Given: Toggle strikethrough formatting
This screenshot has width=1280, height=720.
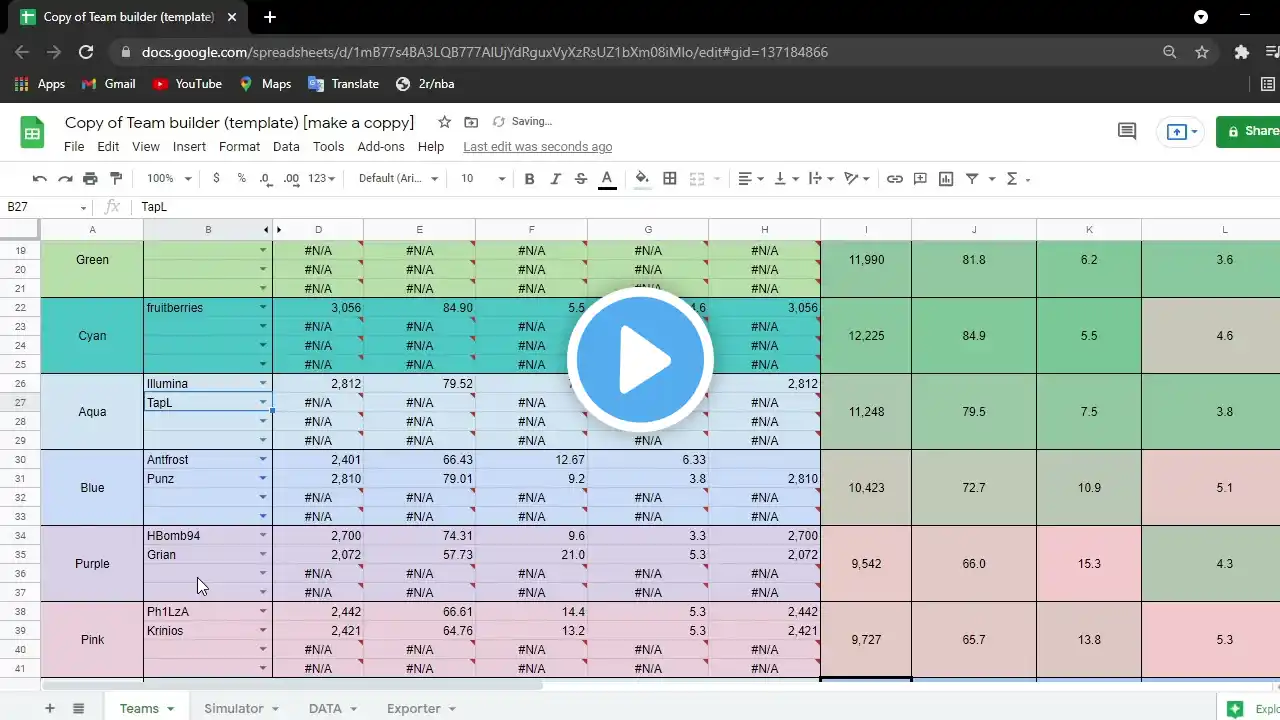Looking at the screenshot, I should click(581, 179).
